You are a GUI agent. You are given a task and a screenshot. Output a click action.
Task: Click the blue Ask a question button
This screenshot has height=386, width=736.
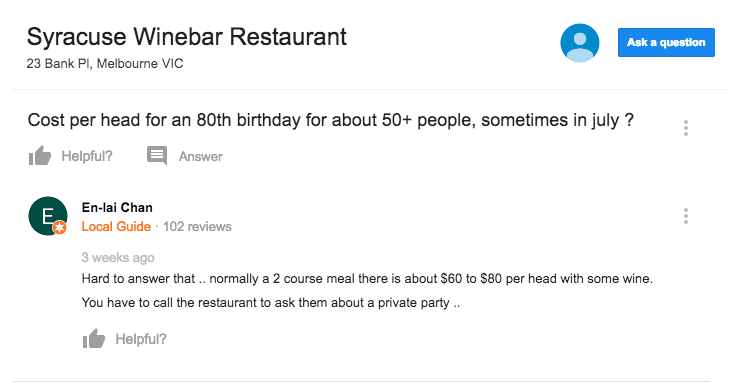(666, 43)
